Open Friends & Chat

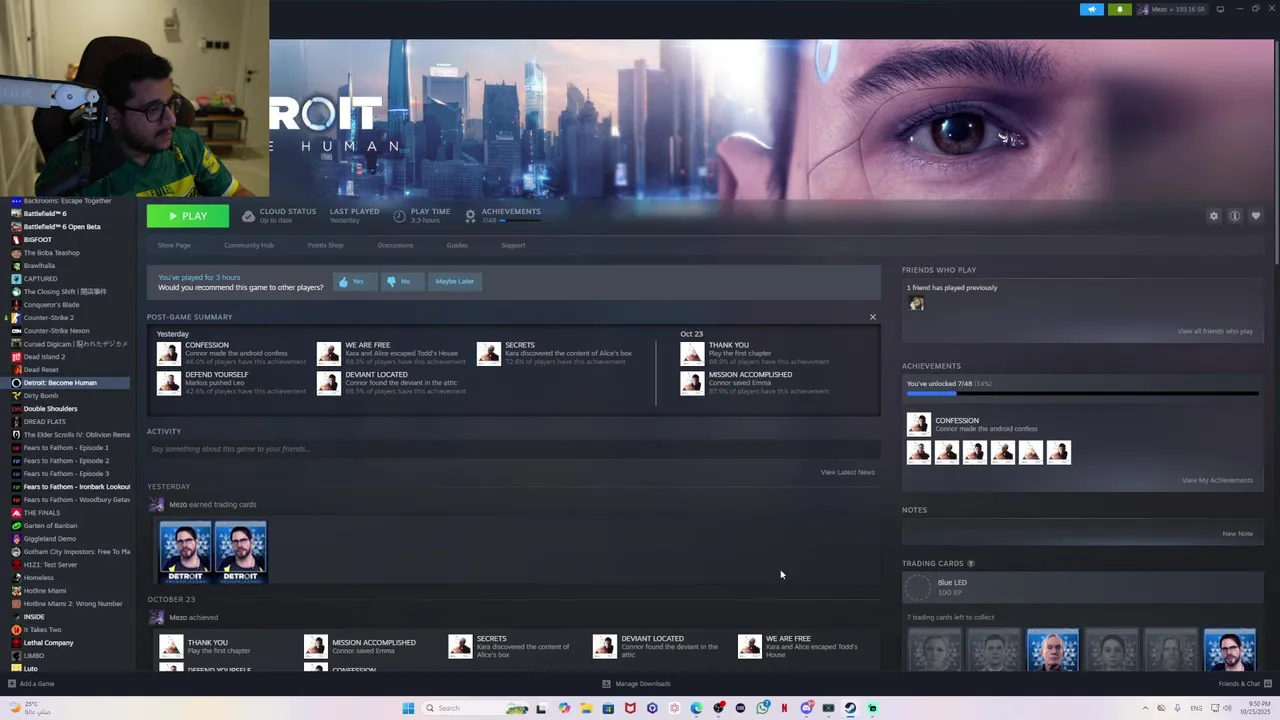click(x=1243, y=684)
